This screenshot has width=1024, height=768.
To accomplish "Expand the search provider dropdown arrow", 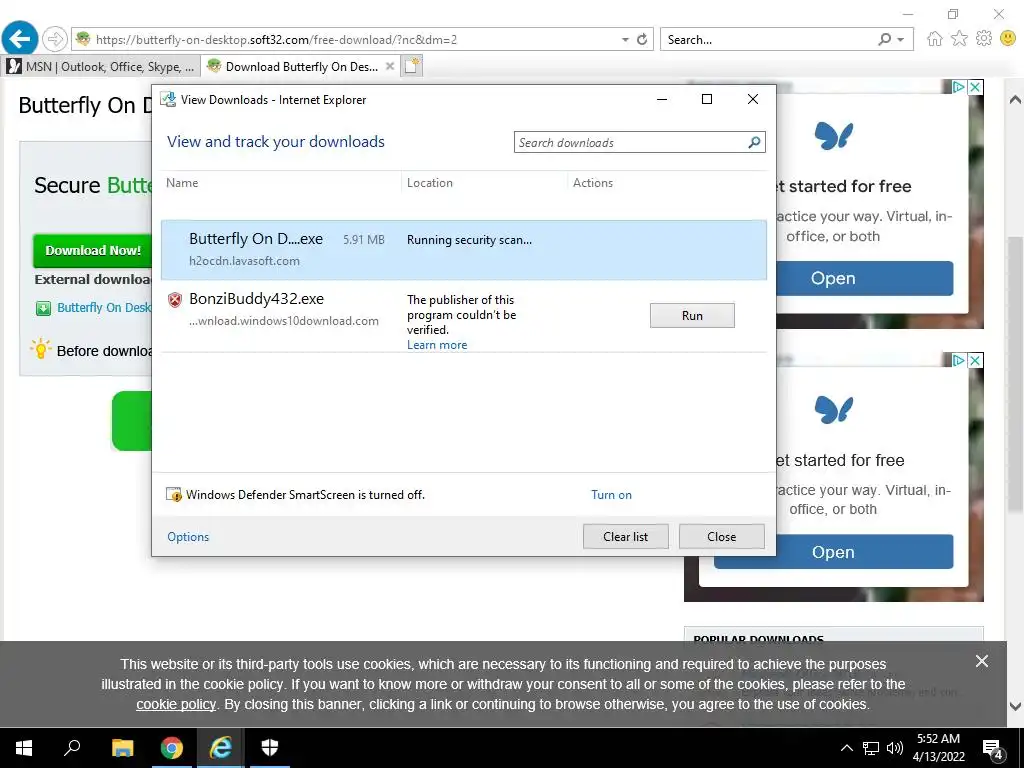I will [x=901, y=40].
